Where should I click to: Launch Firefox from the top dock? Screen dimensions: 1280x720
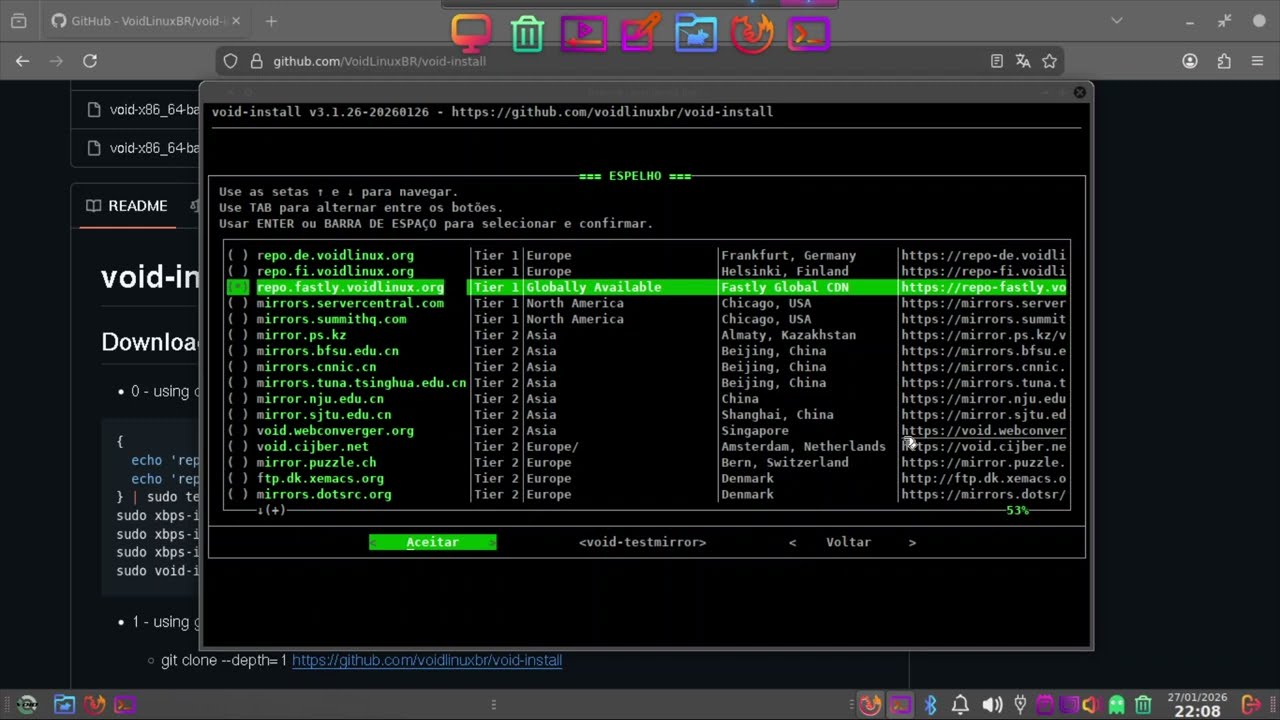point(752,34)
